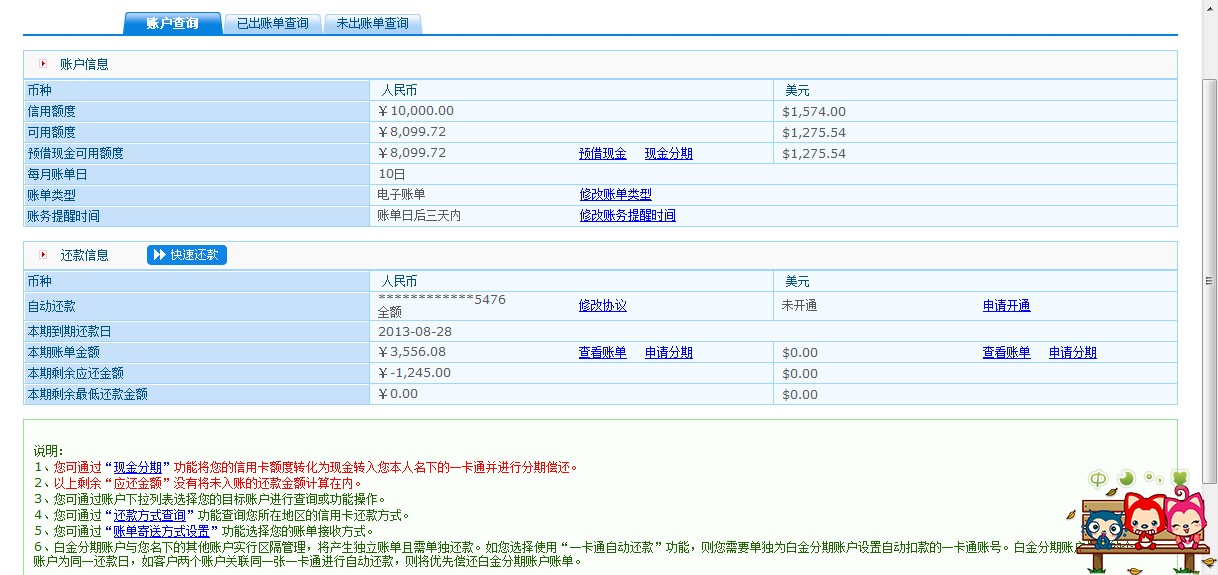Select the ￥10,000.00 credit limit value
Image resolution: width=1218 pixels, height=575 pixels.
click(x=416, y=111)
